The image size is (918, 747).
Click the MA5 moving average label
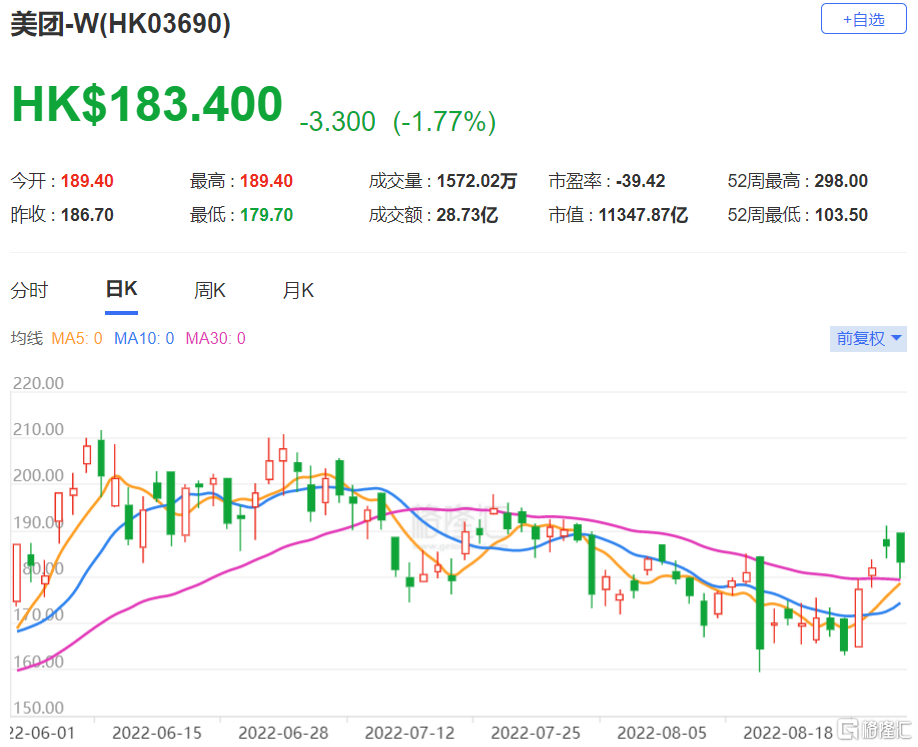(77, 338)
